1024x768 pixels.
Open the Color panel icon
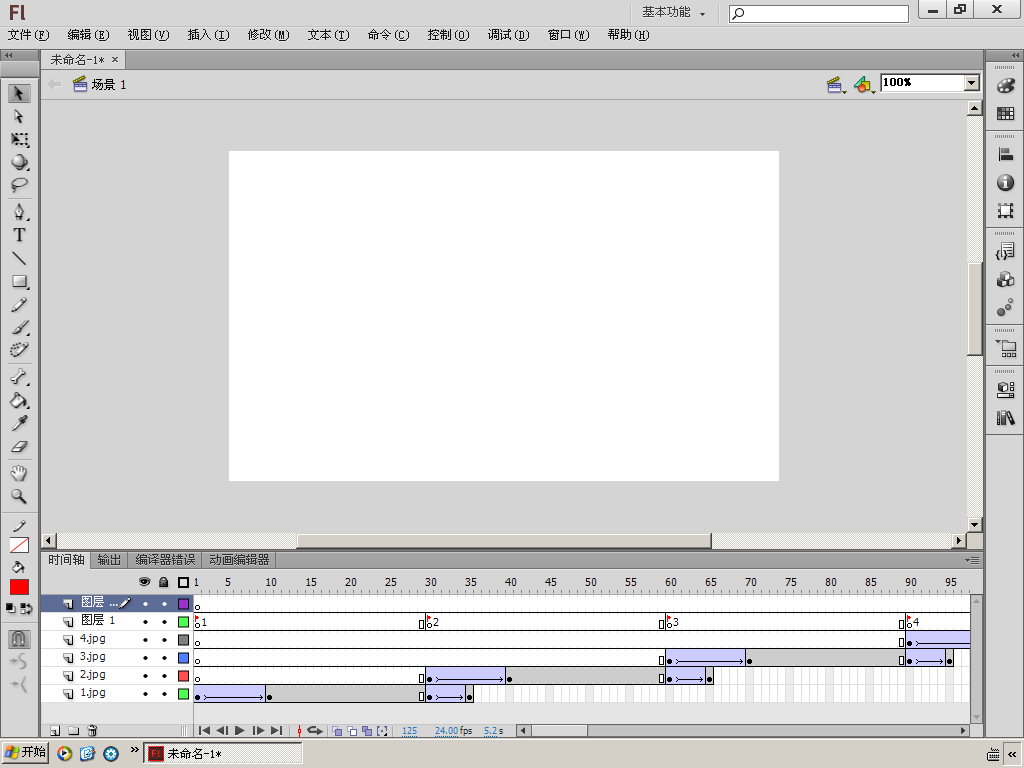(x=1005, y=86)
